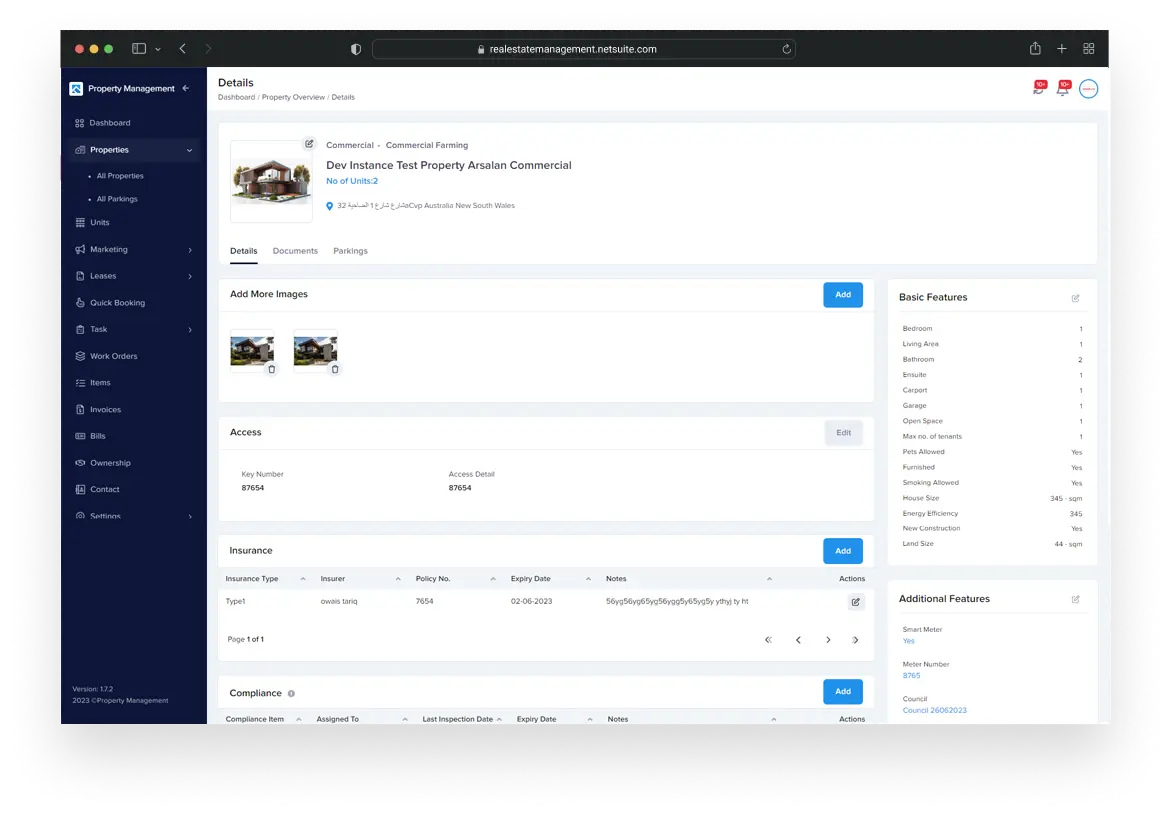Open Leases section icon
Image resolution: width=1171 pixels, height=815 pixels.
coord(80,276)
